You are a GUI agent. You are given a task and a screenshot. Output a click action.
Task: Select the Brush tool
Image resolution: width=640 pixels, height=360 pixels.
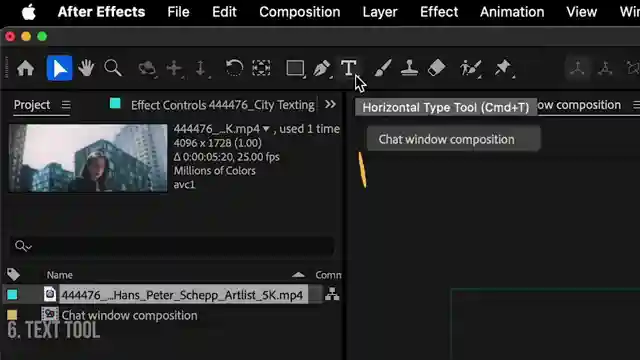pyautogui.click(x=383, y=68)
